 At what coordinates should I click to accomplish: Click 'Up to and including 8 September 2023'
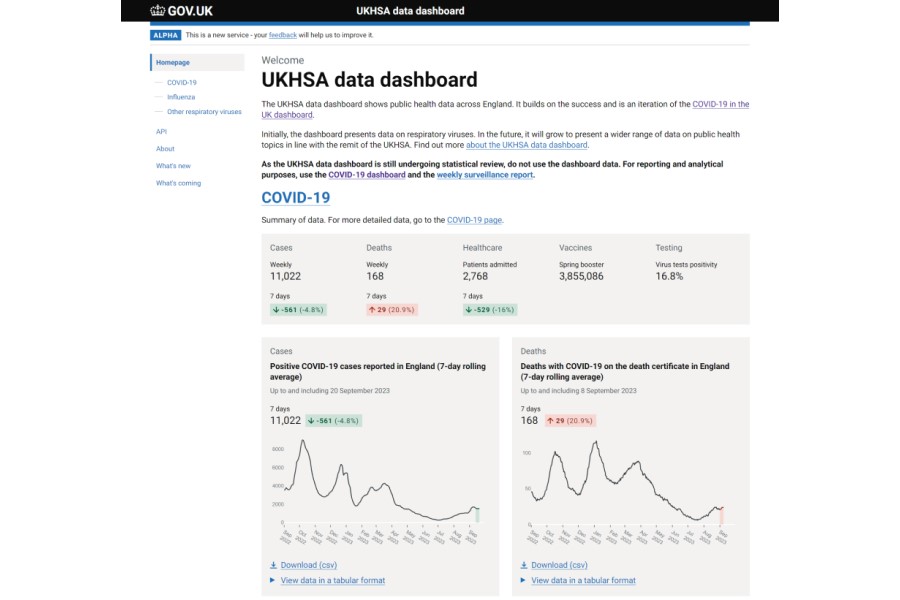[x=578, y=390]
